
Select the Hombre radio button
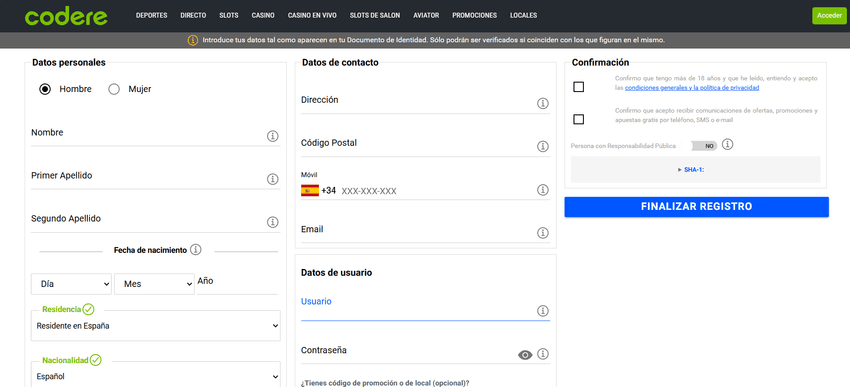click(45, 89)
